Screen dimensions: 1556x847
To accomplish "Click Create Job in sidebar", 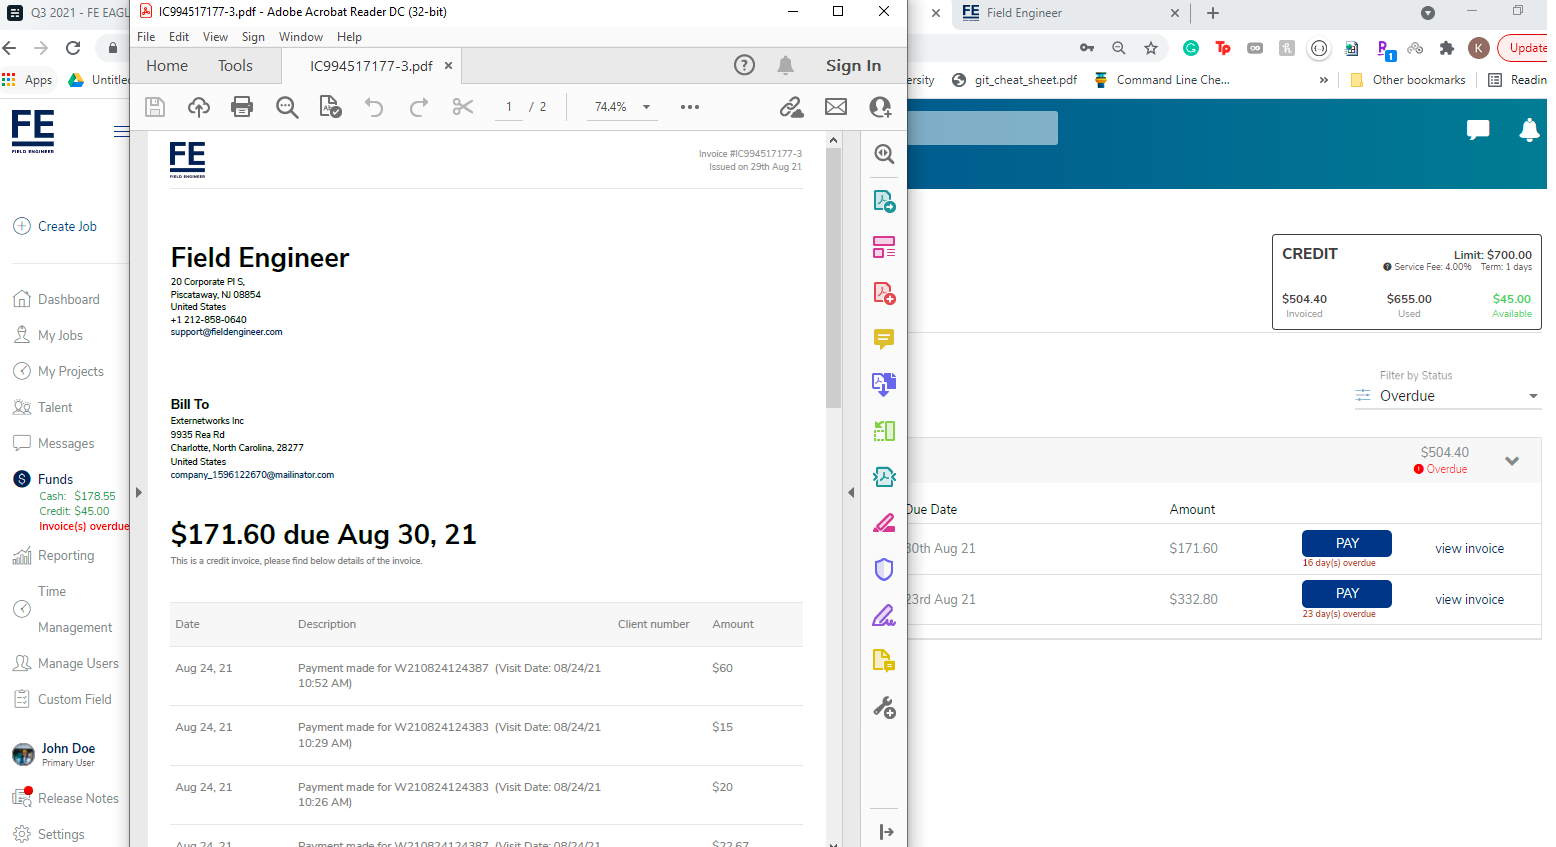I will (x=55, y=227).
